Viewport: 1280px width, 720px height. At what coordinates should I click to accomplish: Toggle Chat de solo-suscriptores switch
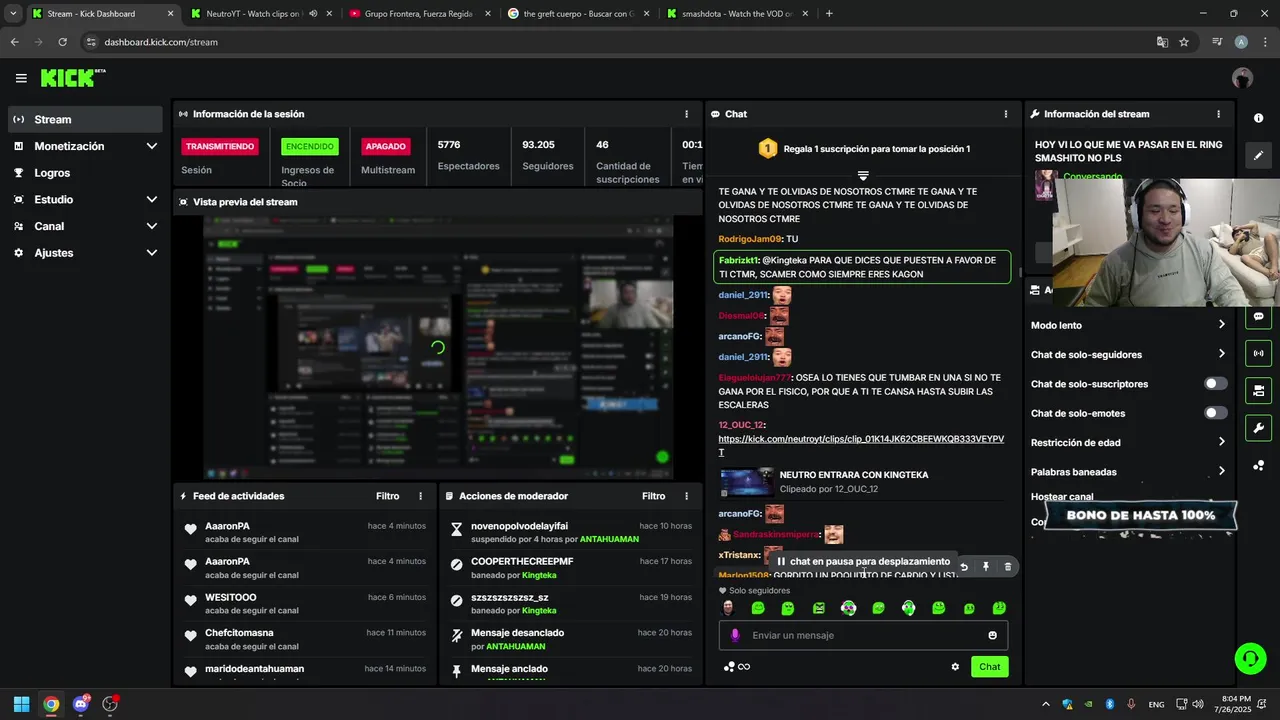(1215, 384)
